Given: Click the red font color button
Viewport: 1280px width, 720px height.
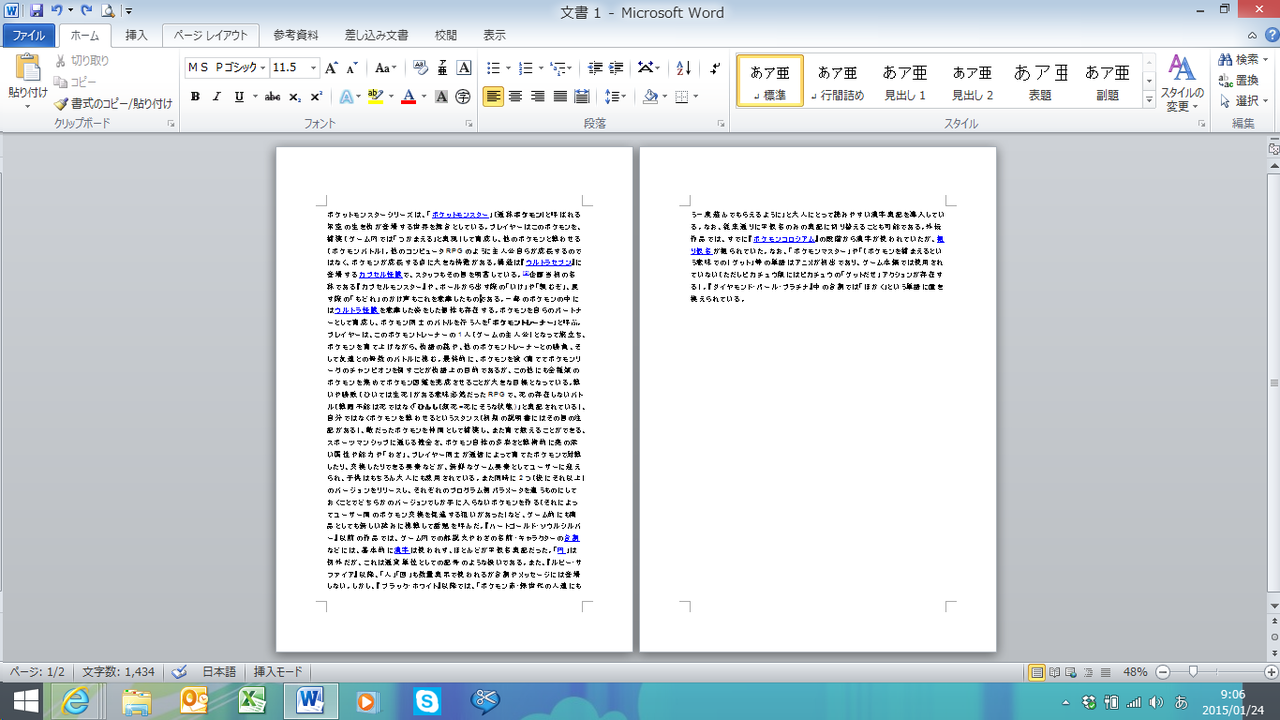Looking at the screenshot, I should (408, 97).
